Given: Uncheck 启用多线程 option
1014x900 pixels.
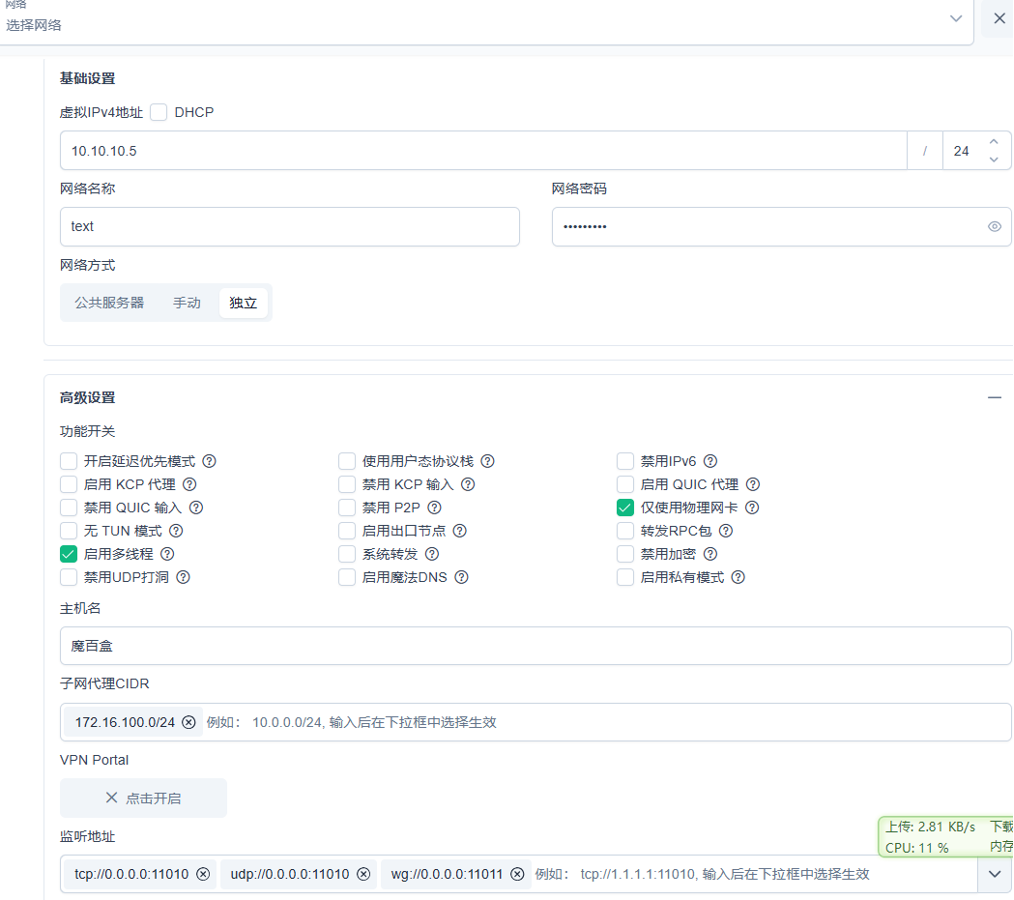Looking at the screenshot, I should click(69, 554).
